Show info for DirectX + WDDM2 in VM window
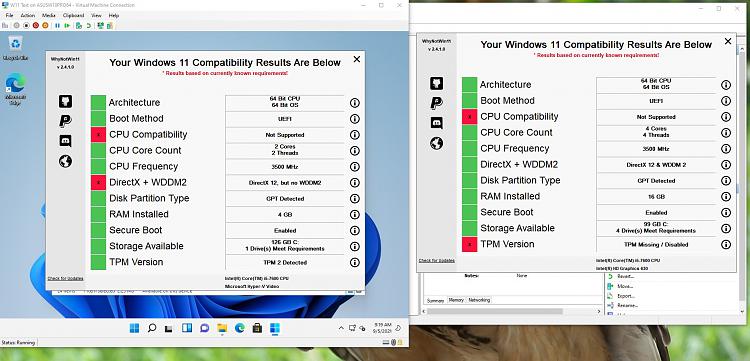 point(354,183)
